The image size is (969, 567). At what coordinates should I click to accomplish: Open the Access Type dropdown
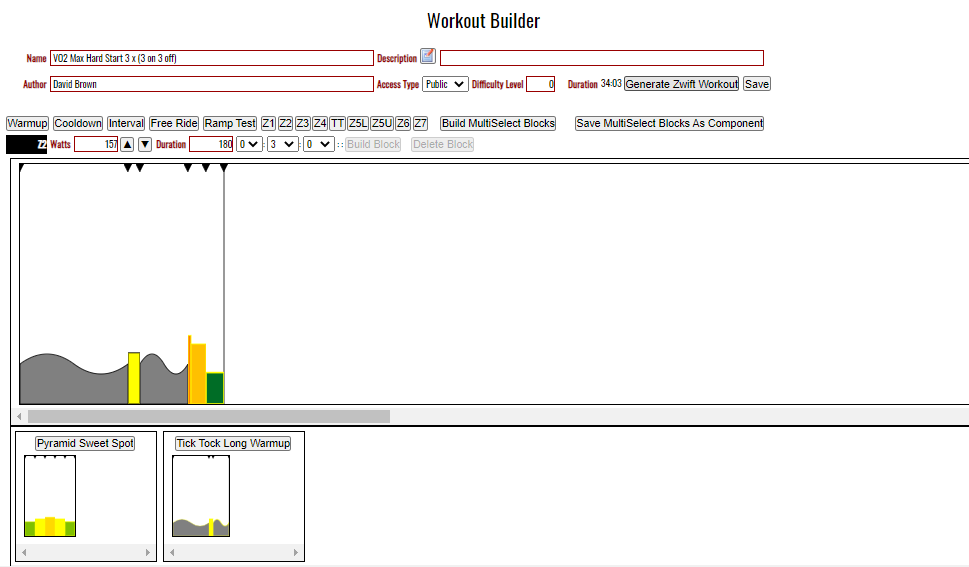[445, 84]
